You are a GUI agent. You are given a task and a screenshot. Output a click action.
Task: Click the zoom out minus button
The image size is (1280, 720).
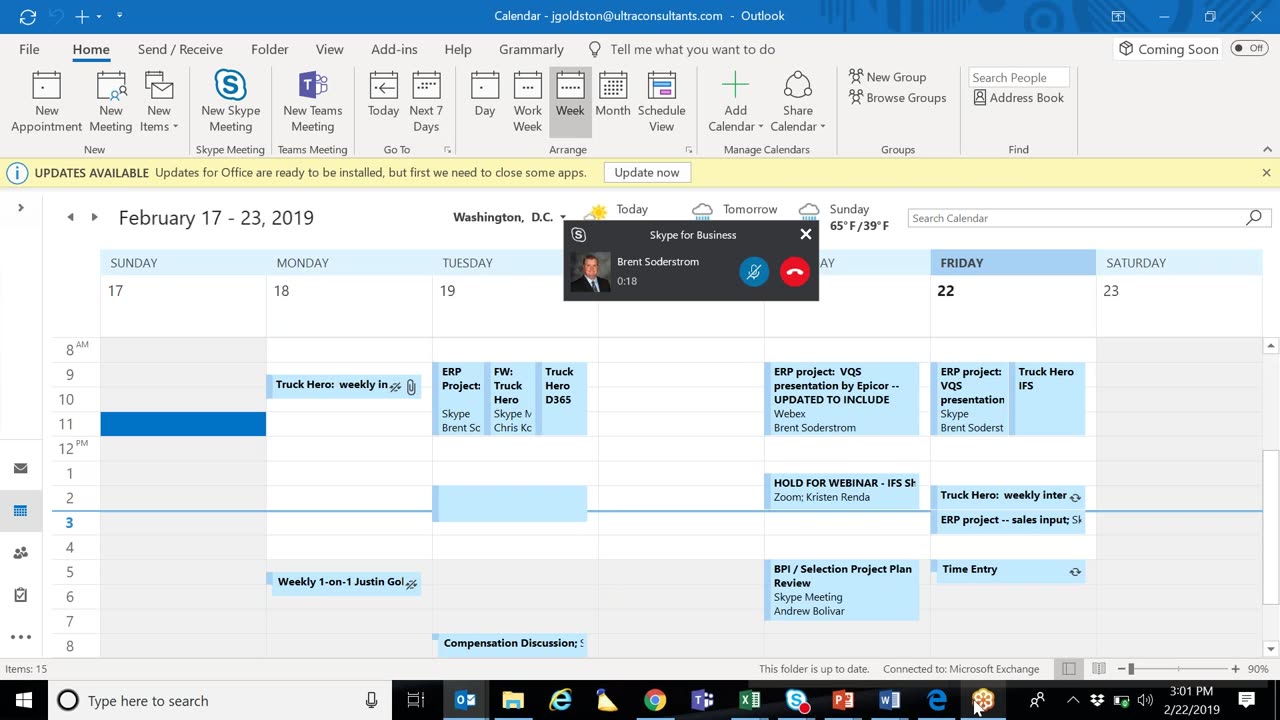click(x=1121, y=669)
